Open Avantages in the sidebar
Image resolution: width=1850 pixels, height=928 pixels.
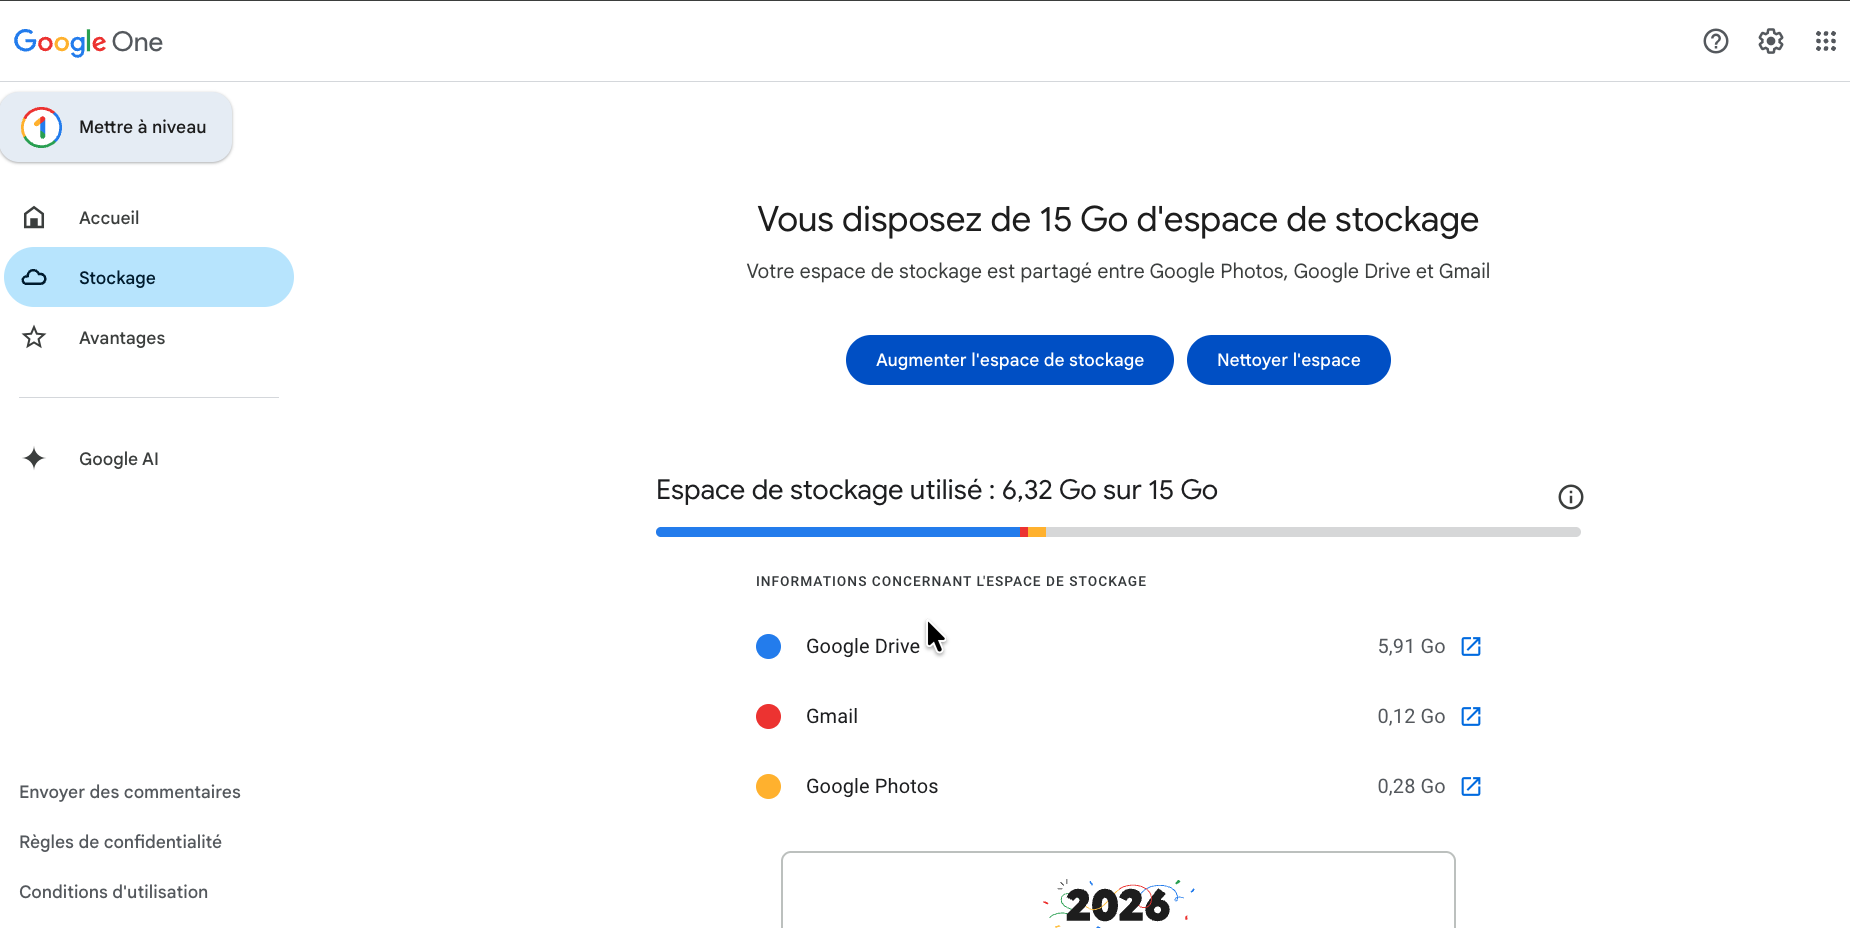pos(122,338)
